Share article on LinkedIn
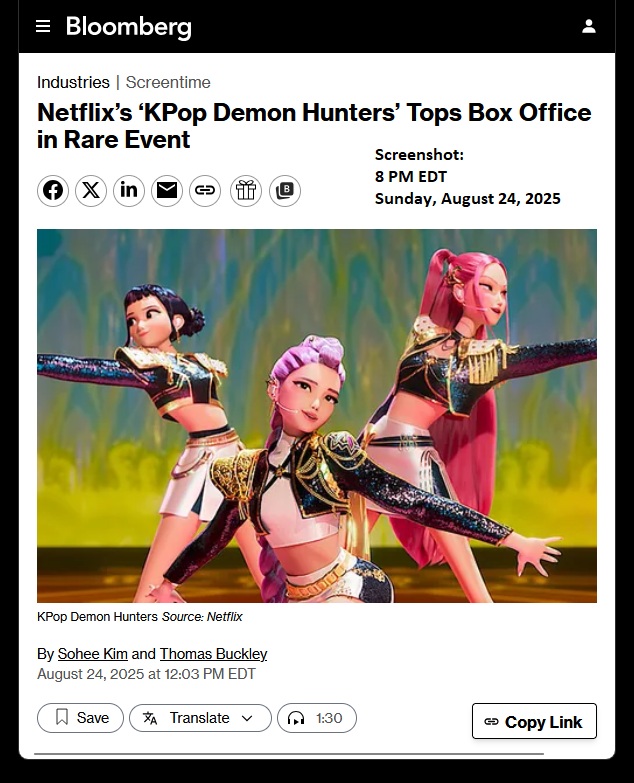Image resolution: width=634 pixels, height=783 pixels. (129, 190)
